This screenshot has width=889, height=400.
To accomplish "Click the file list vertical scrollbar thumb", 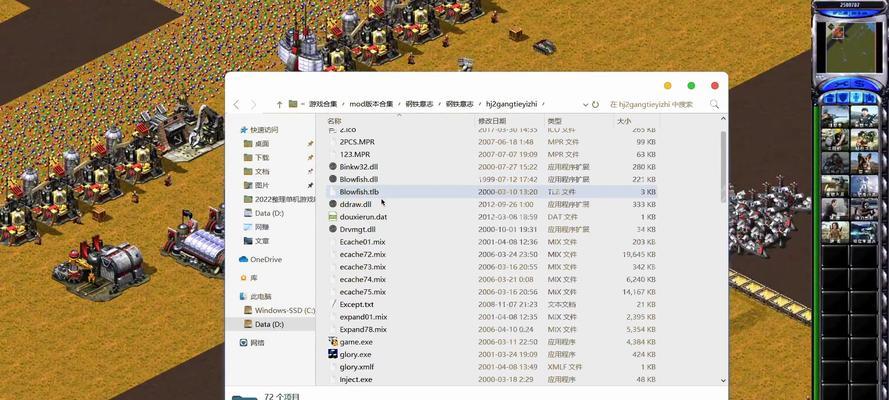I will tap(723, 166).
